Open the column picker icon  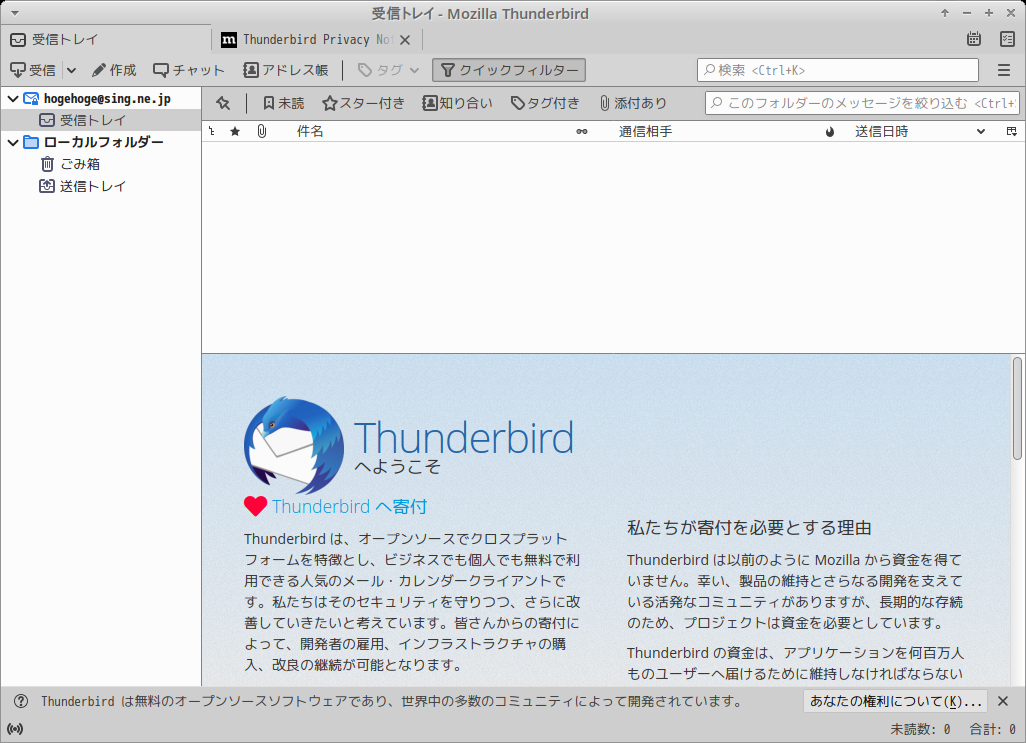1012,131
